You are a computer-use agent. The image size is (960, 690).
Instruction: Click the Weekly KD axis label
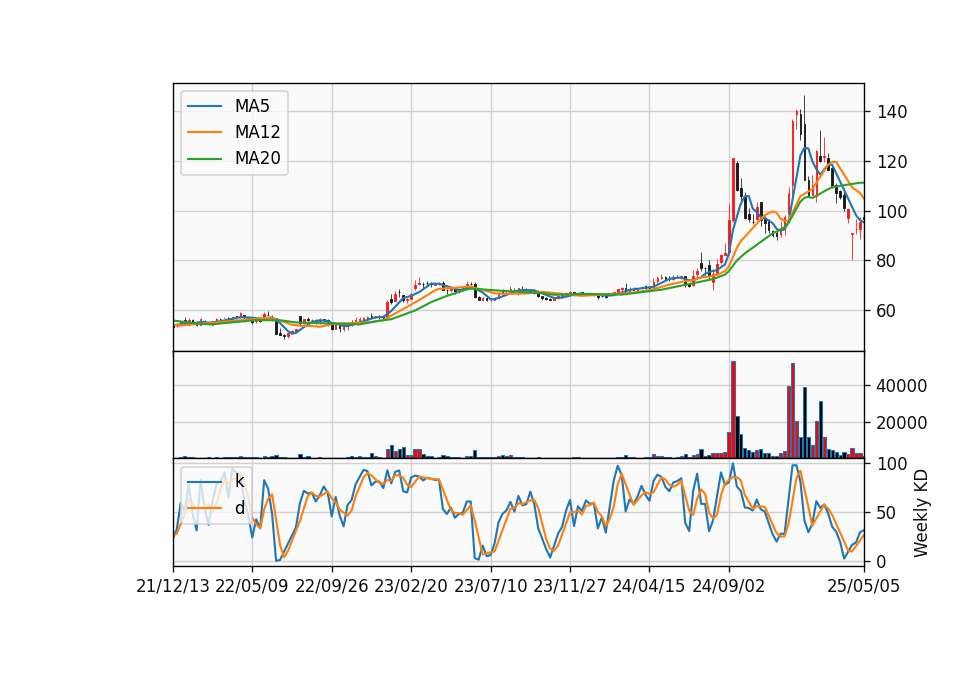click(920, 513)
